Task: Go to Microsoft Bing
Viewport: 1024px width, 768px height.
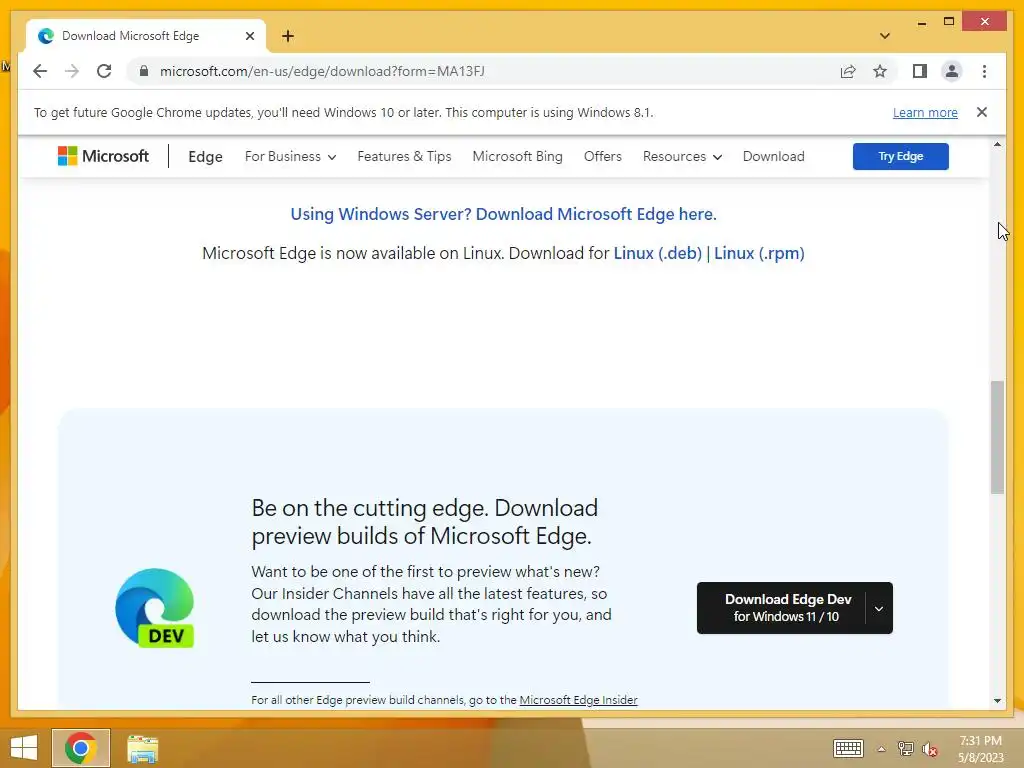Action: coord(517,157)
